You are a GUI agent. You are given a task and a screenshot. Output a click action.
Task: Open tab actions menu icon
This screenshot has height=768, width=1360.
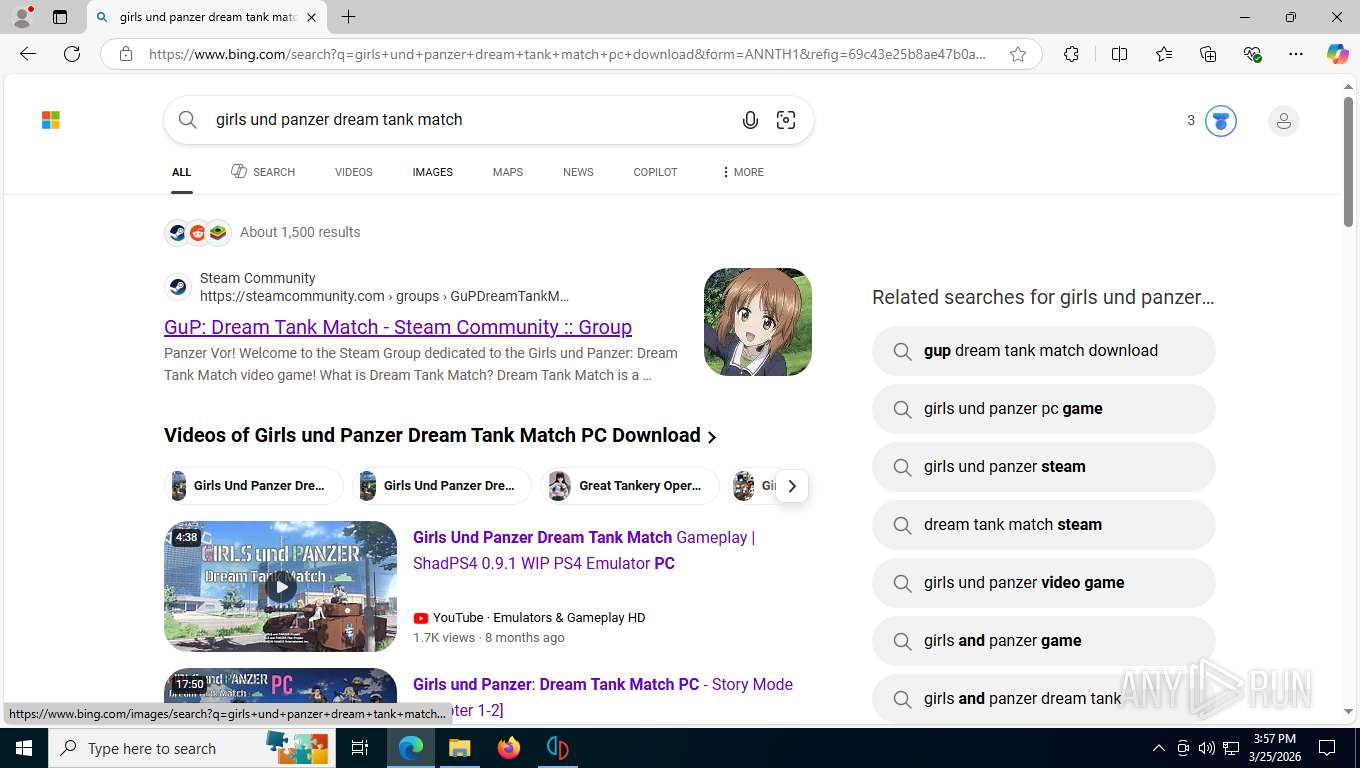pos(60,17)
